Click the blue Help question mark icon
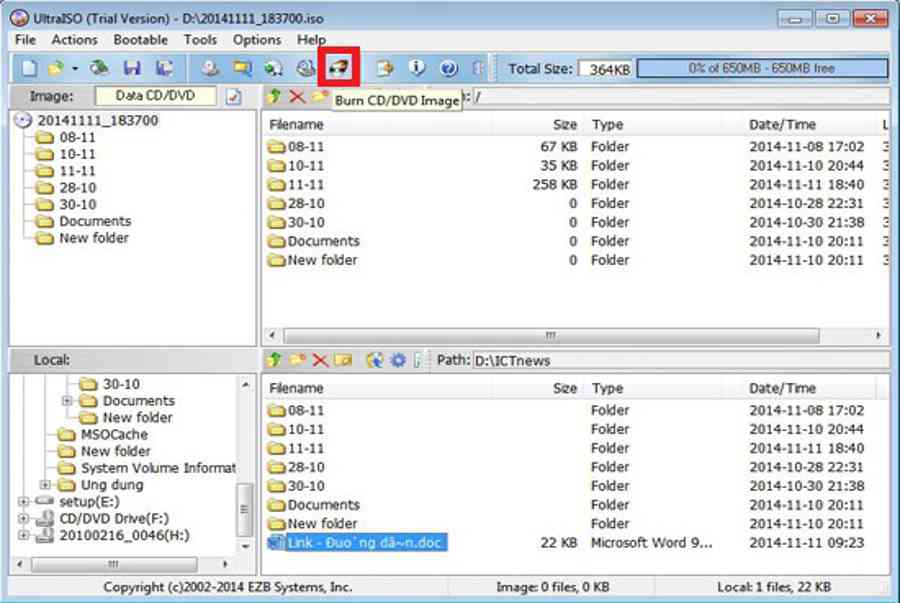900x603 pixels. pos(449,68)
